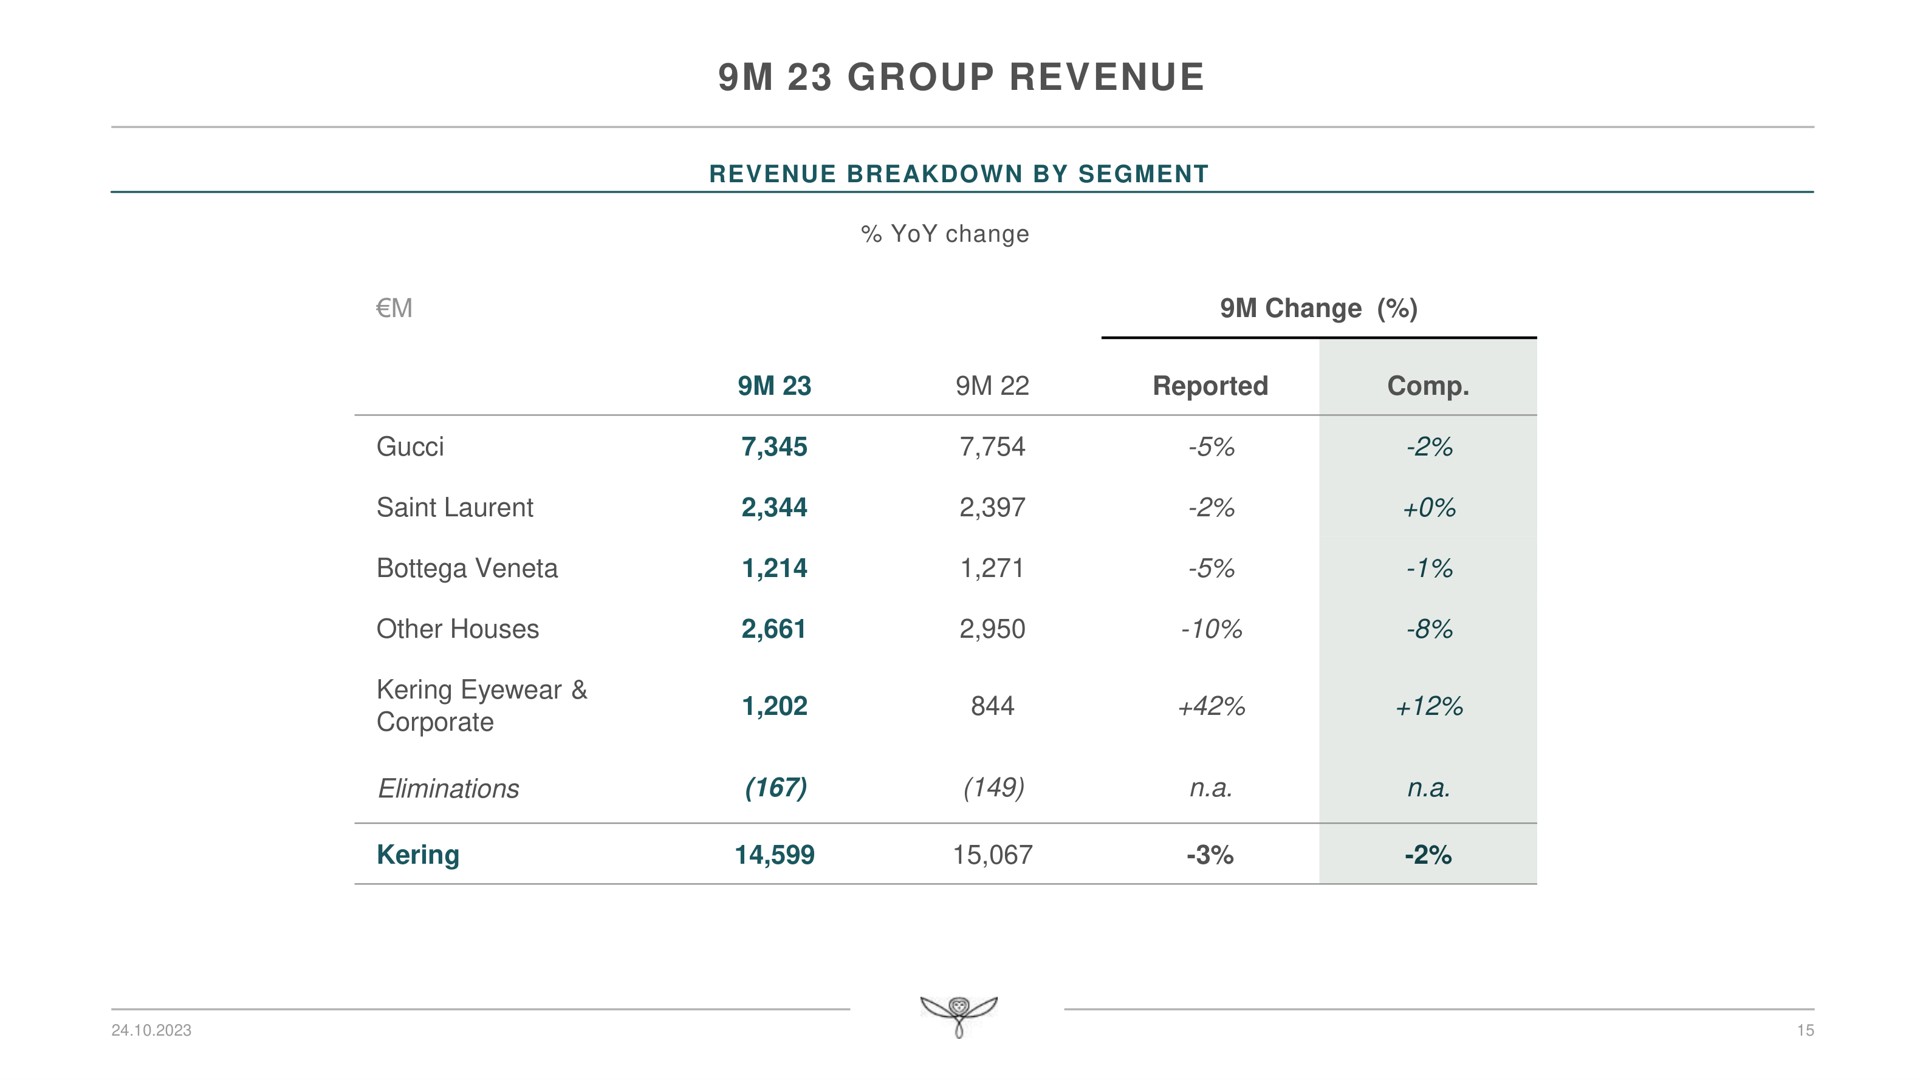
Task: Click the '9M Change (%)' header
Action: (1318, 308)
